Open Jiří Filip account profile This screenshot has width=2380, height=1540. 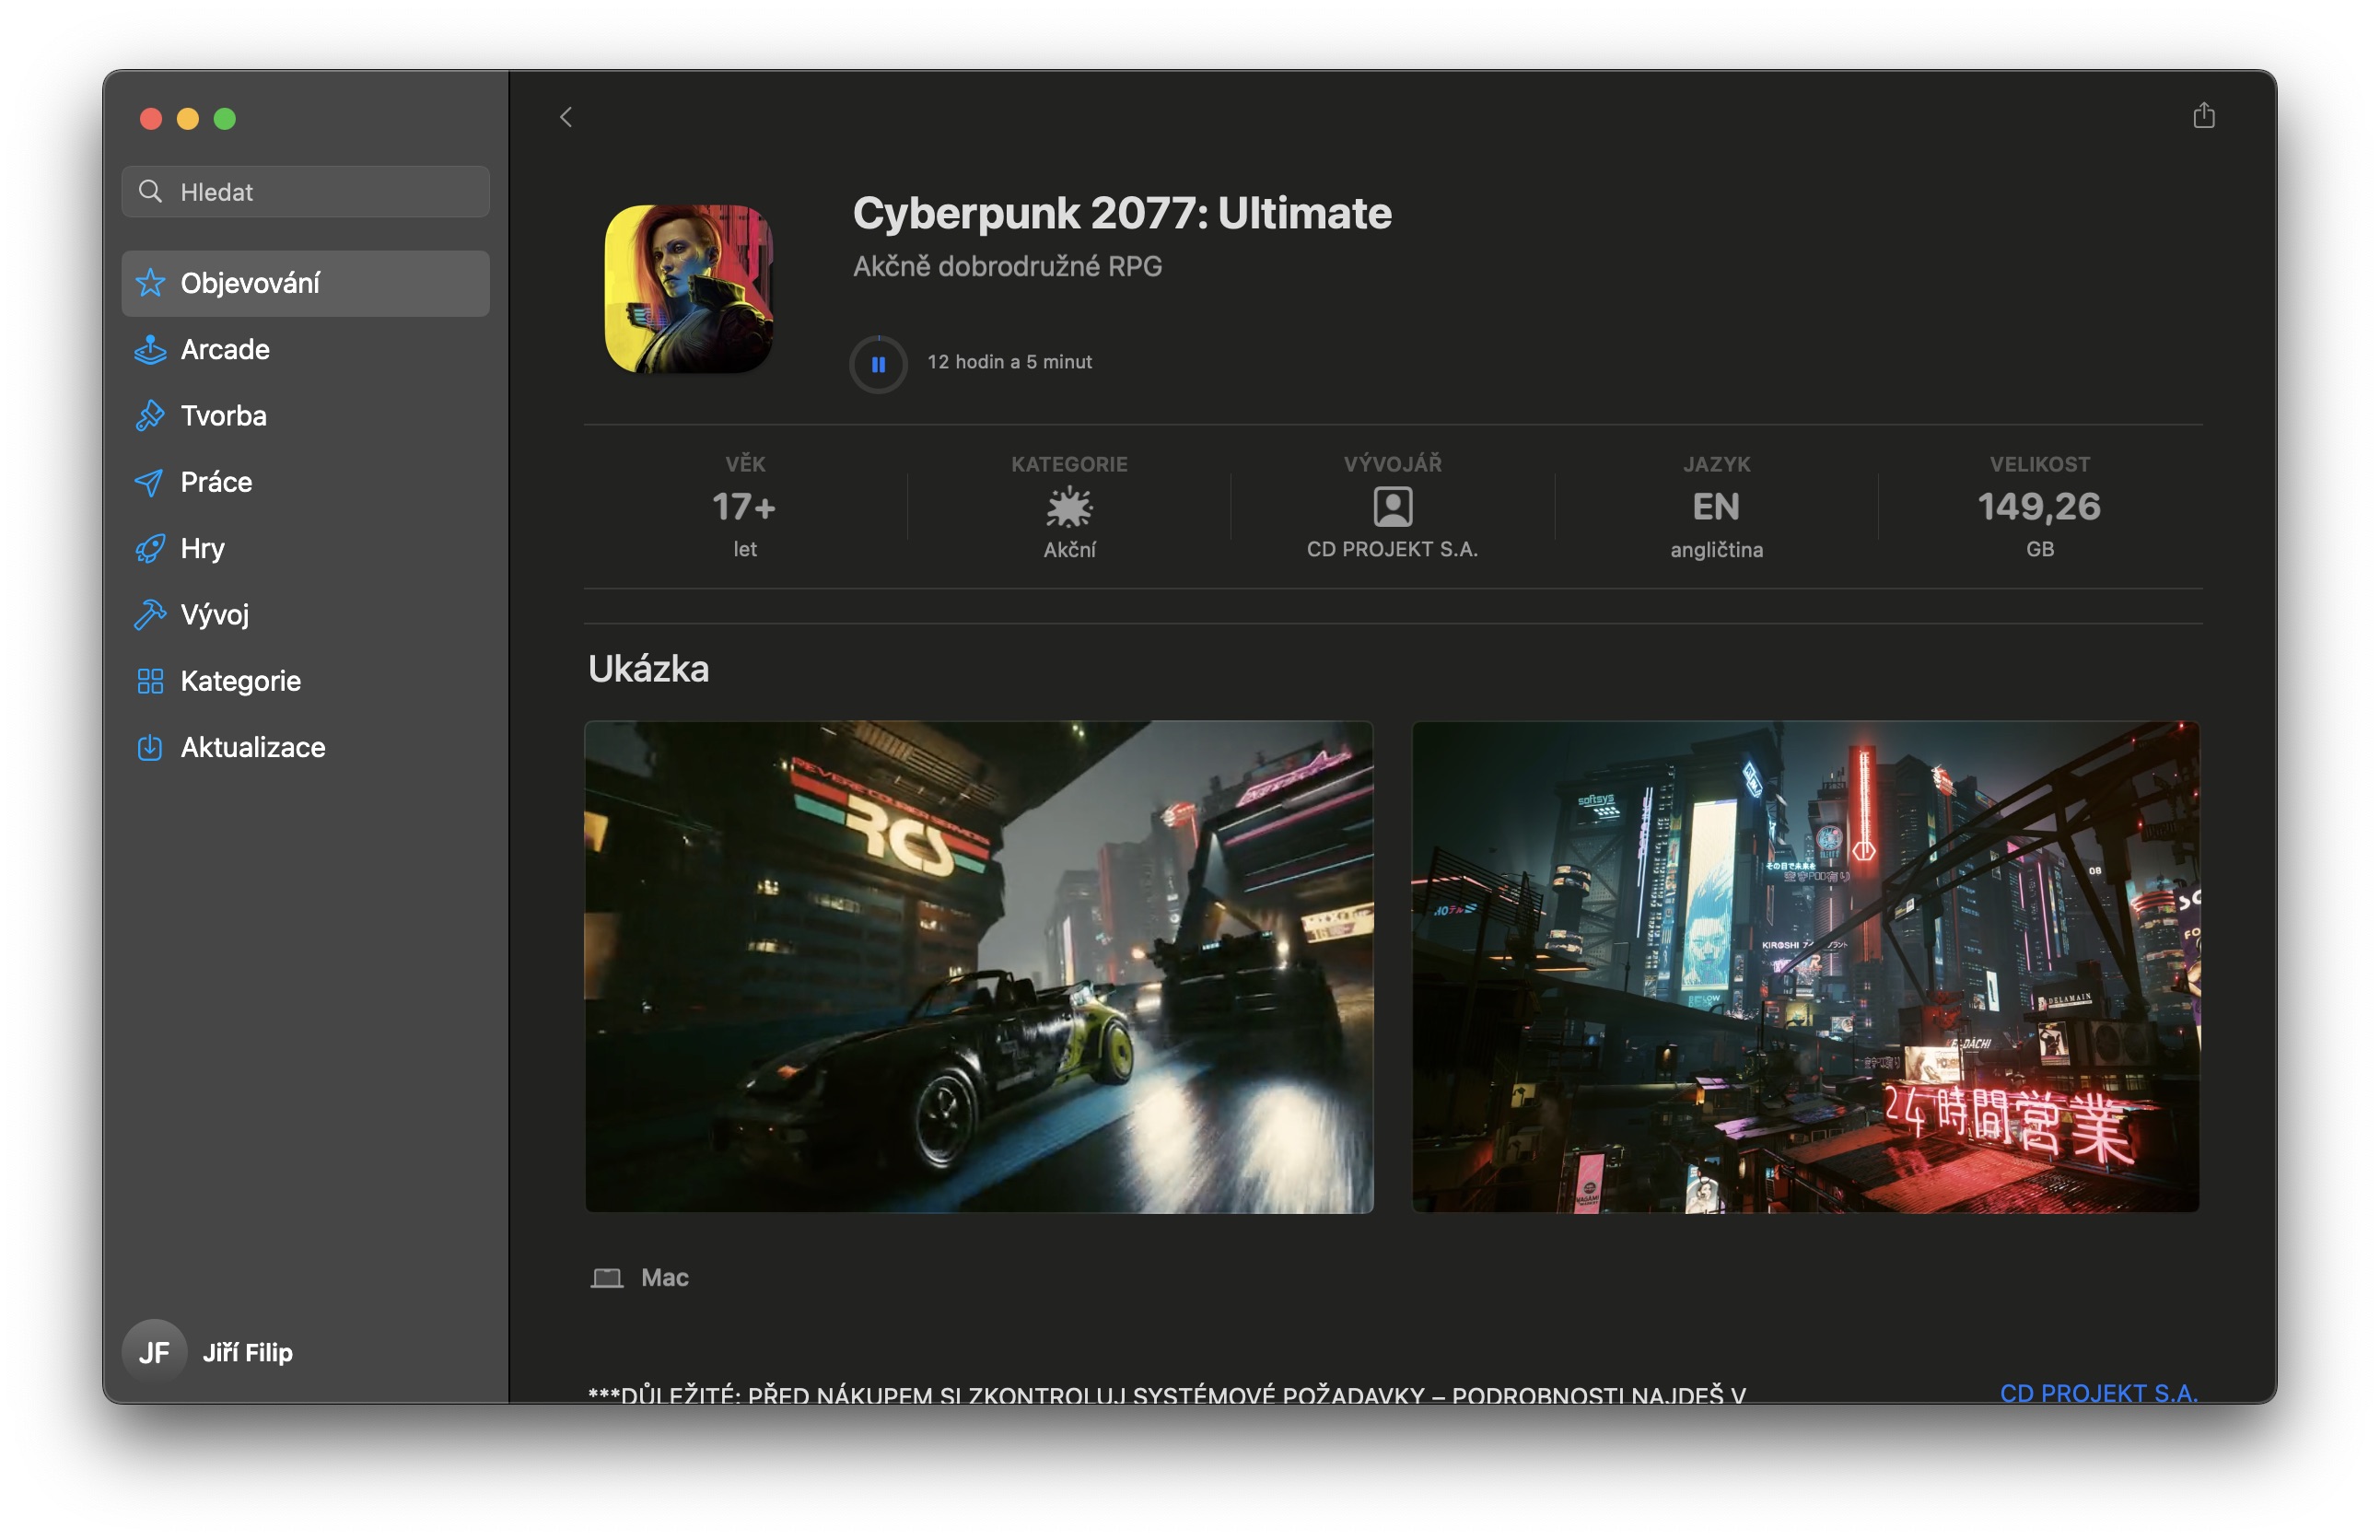[246, 1352]
